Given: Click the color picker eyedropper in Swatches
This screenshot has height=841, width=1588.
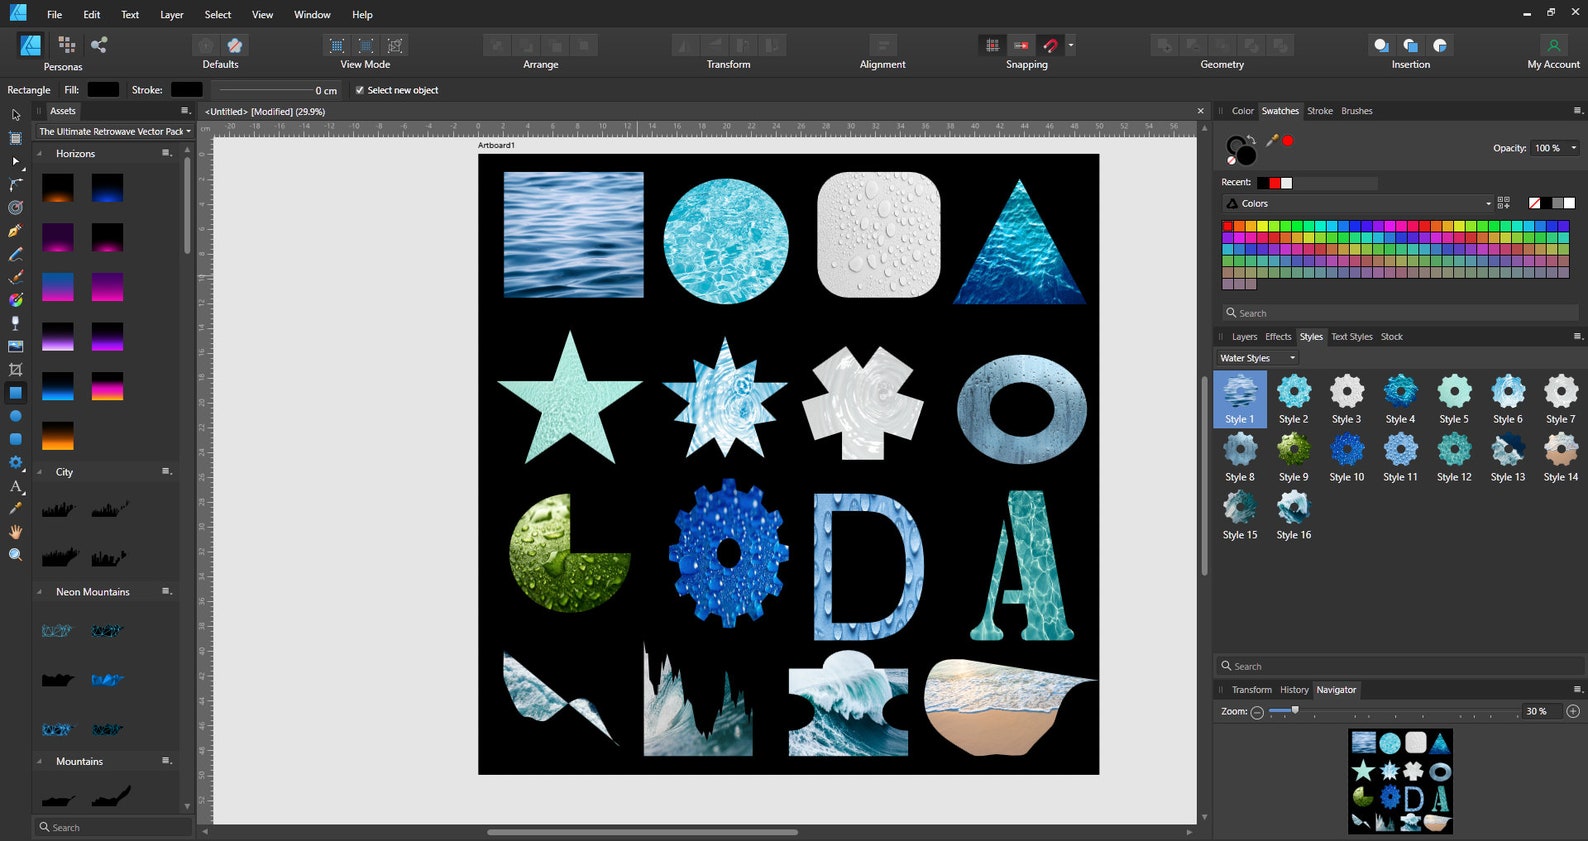Looking at the screenshot, I should tap(1272, 141).
